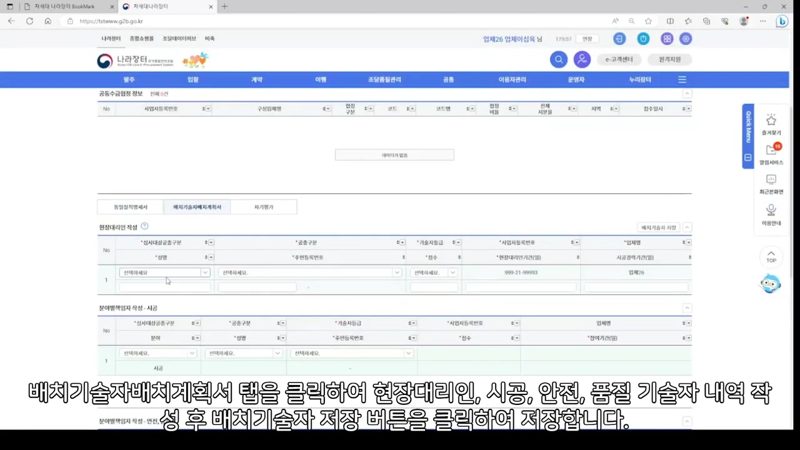Click the browser home icon
Image resolution: width=800 pixels, height=450 pixels.
point(47,21)
